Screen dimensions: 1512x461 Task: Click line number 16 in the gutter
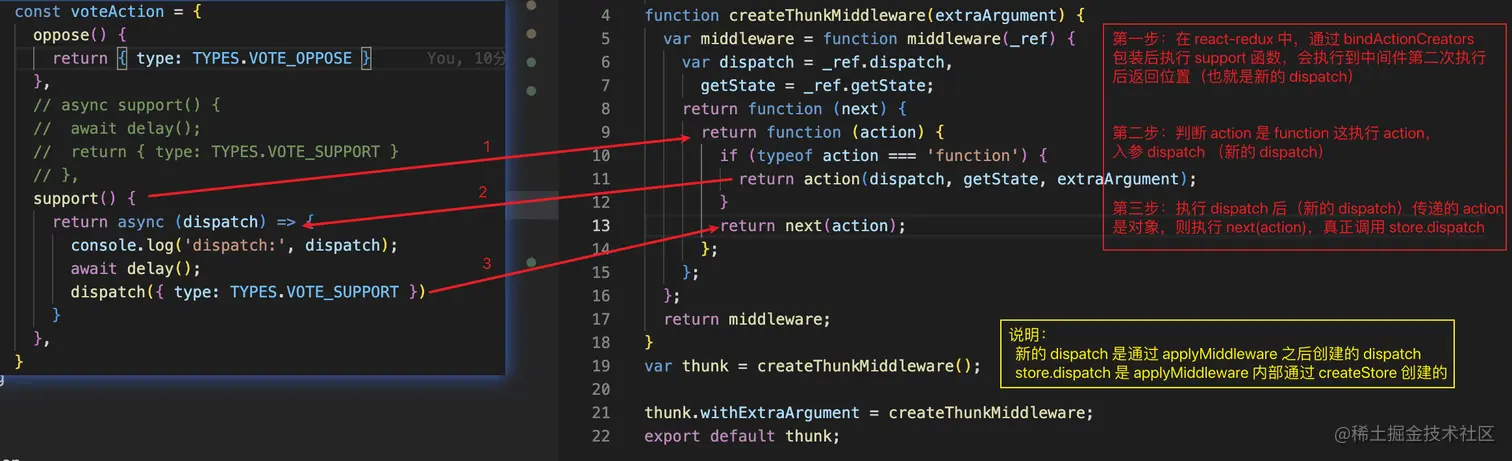click(x=600, y=295)
